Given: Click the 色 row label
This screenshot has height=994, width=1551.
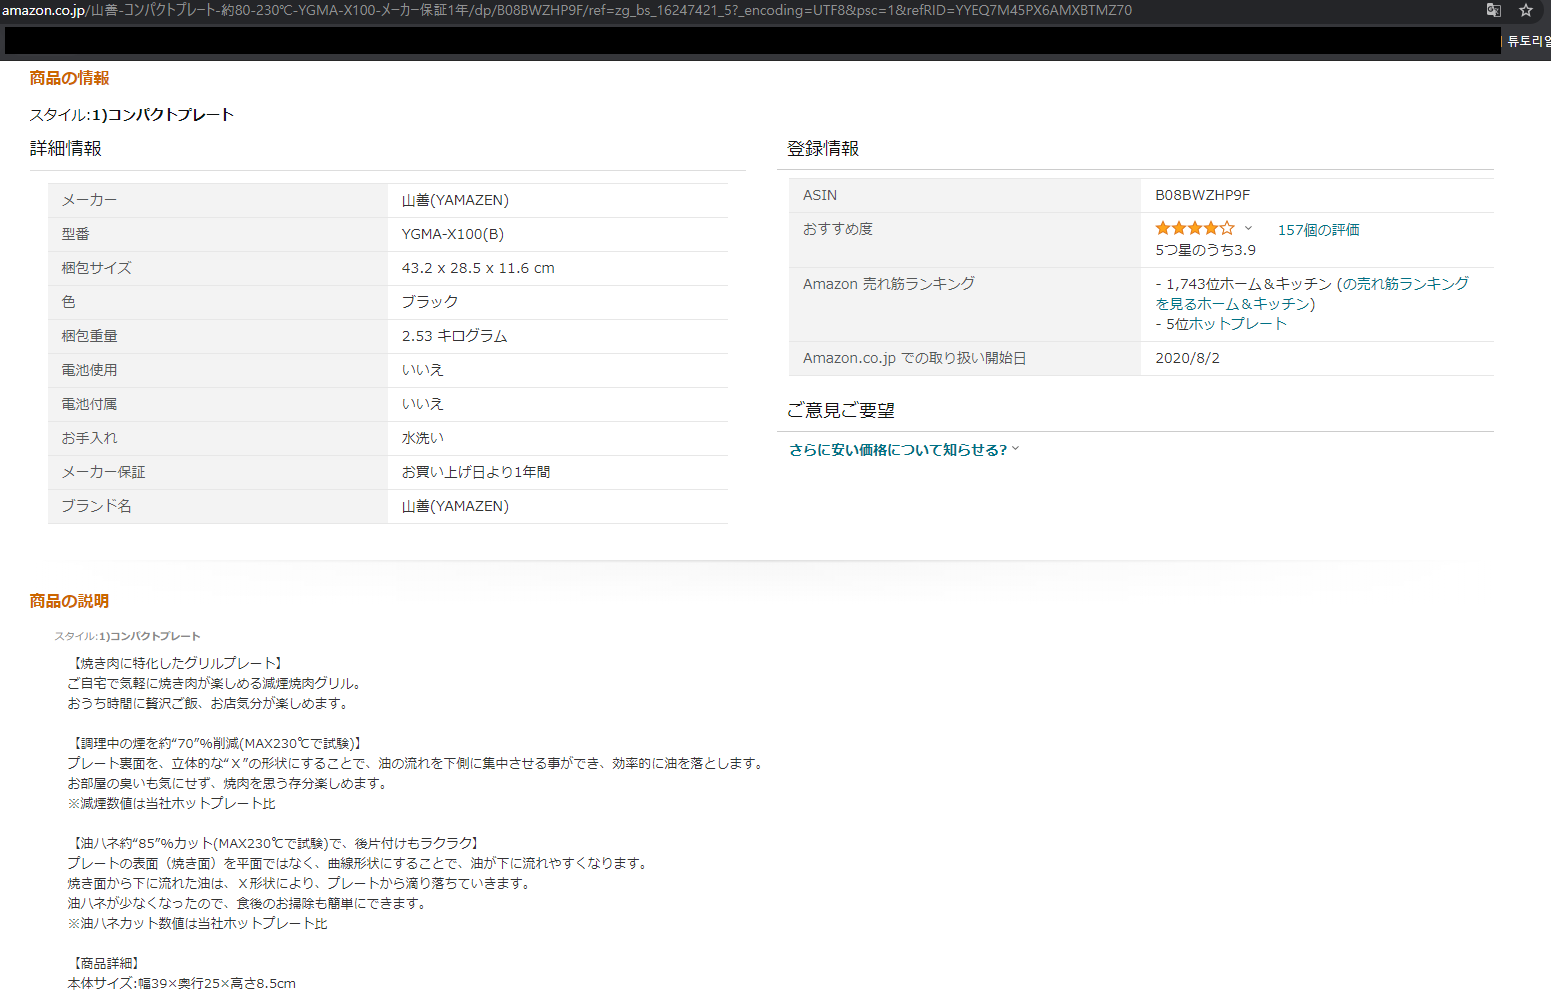Looking at the screenshot, I should tap(68, 302).
